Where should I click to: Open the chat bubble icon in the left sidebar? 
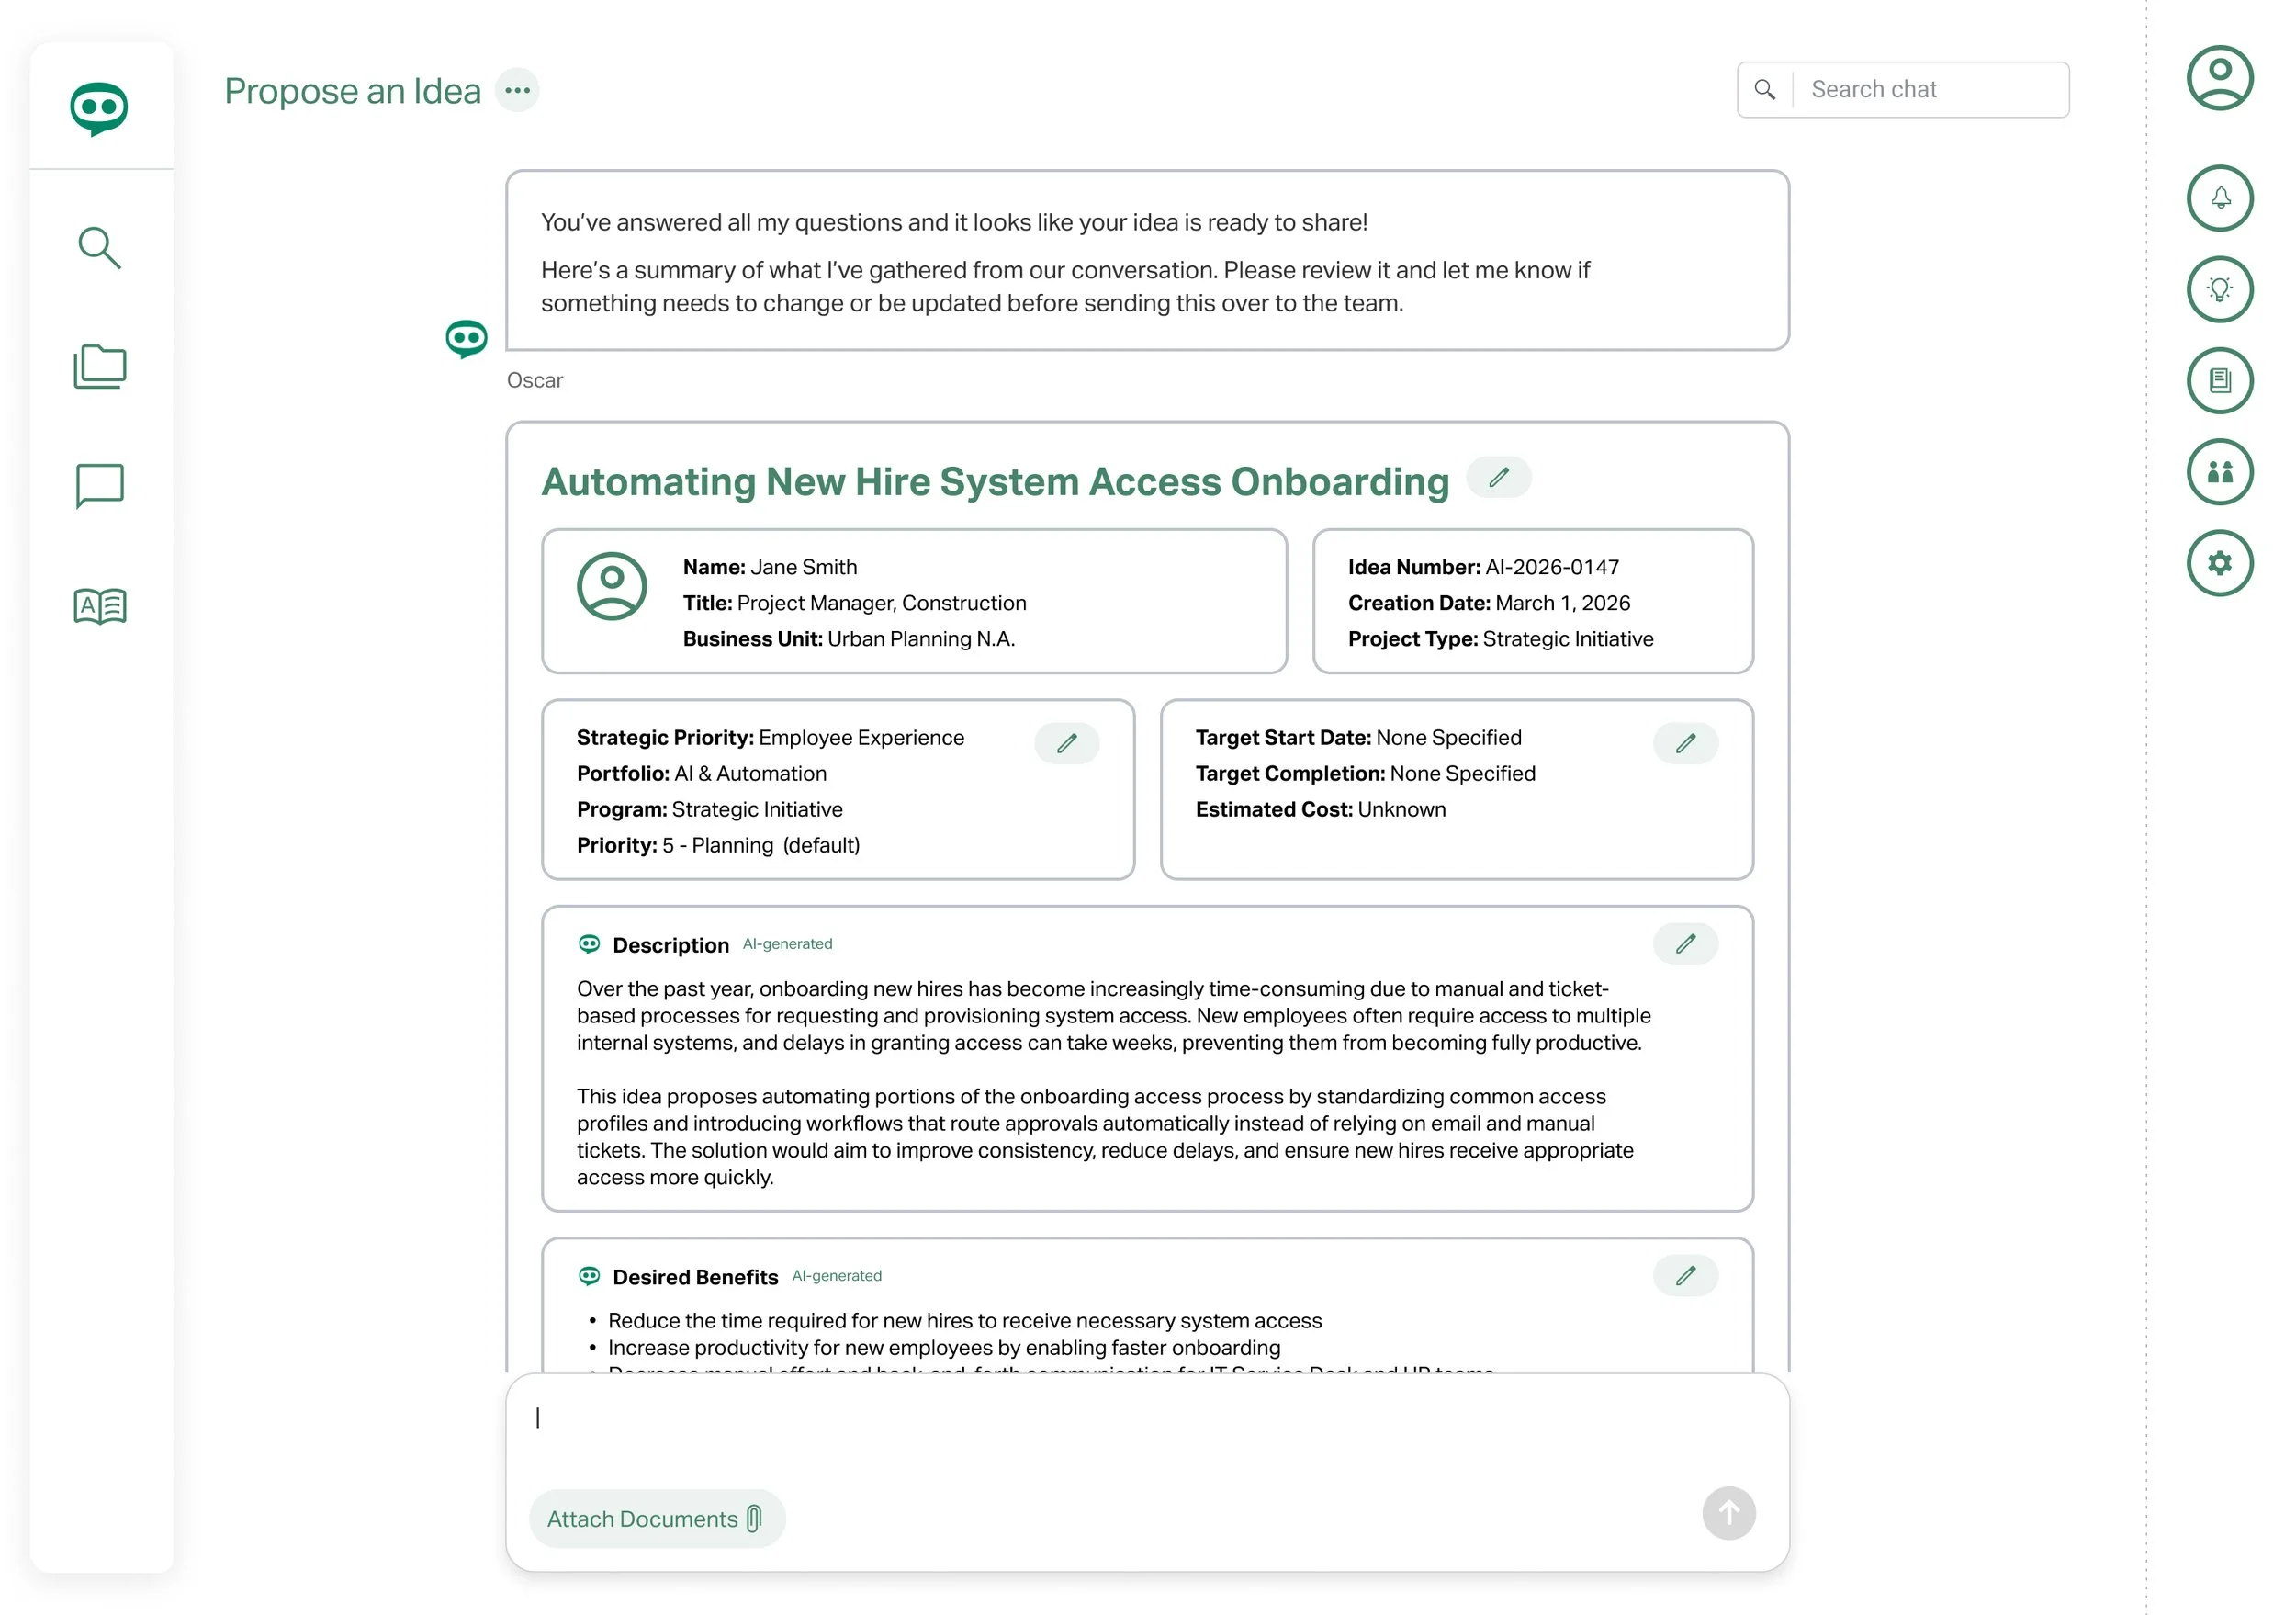pyautogui.click(x=99, y=486)
